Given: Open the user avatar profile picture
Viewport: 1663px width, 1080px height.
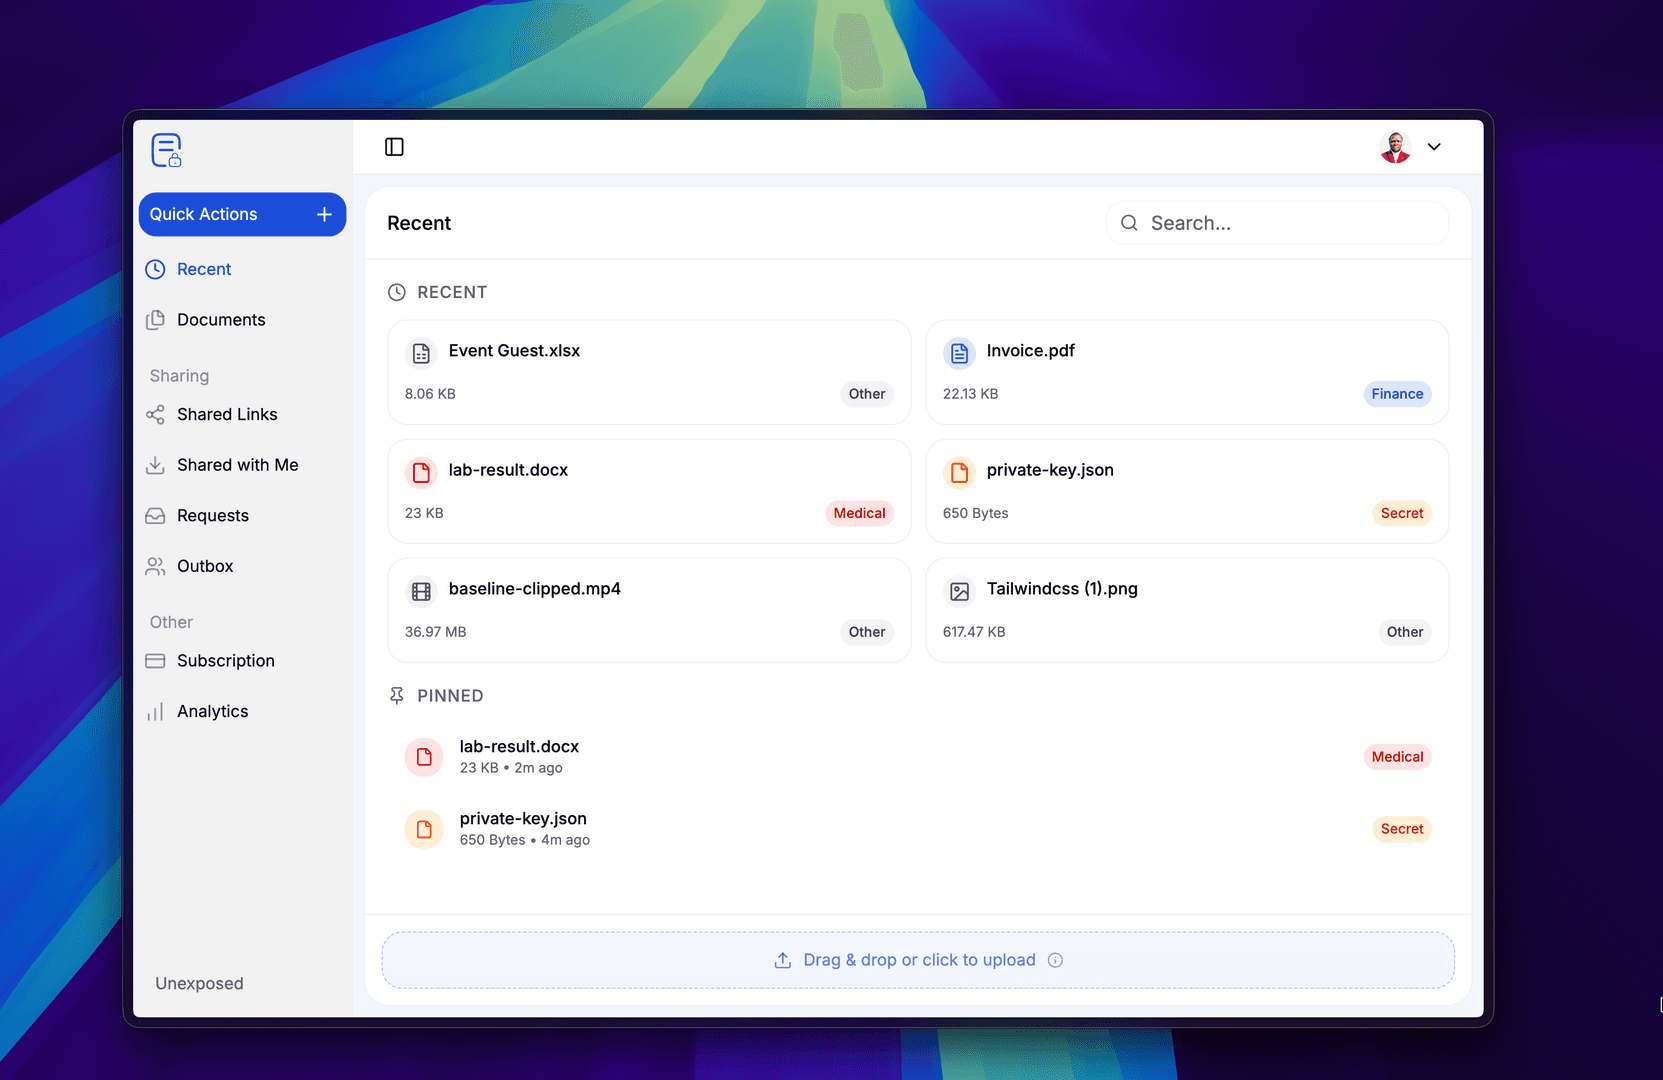Looking at the screenshot, I should (1395, 147).
